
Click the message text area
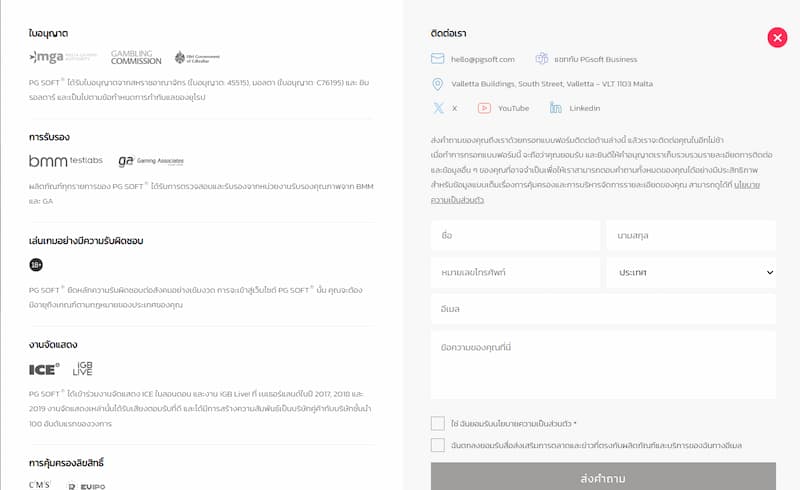[603, 365]
